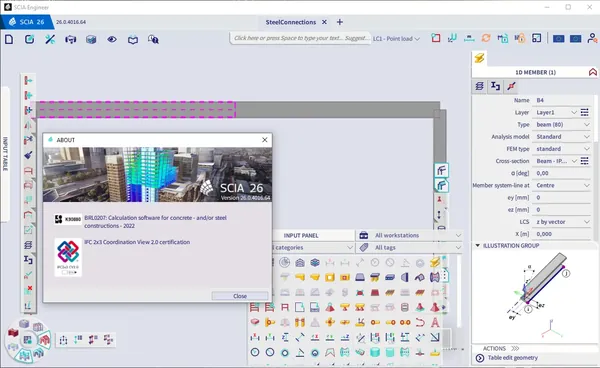Open the book library icon
This screenshot has width=600, height=368.
(133, 39)
